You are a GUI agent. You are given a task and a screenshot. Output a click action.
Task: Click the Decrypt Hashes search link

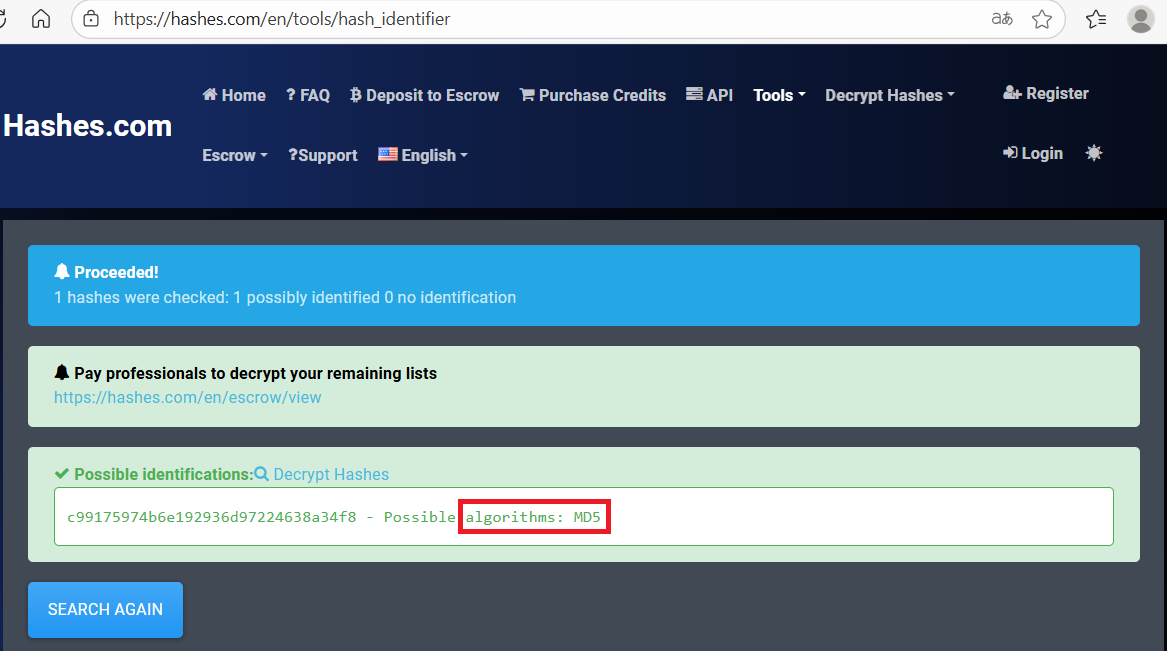[322, 474]
